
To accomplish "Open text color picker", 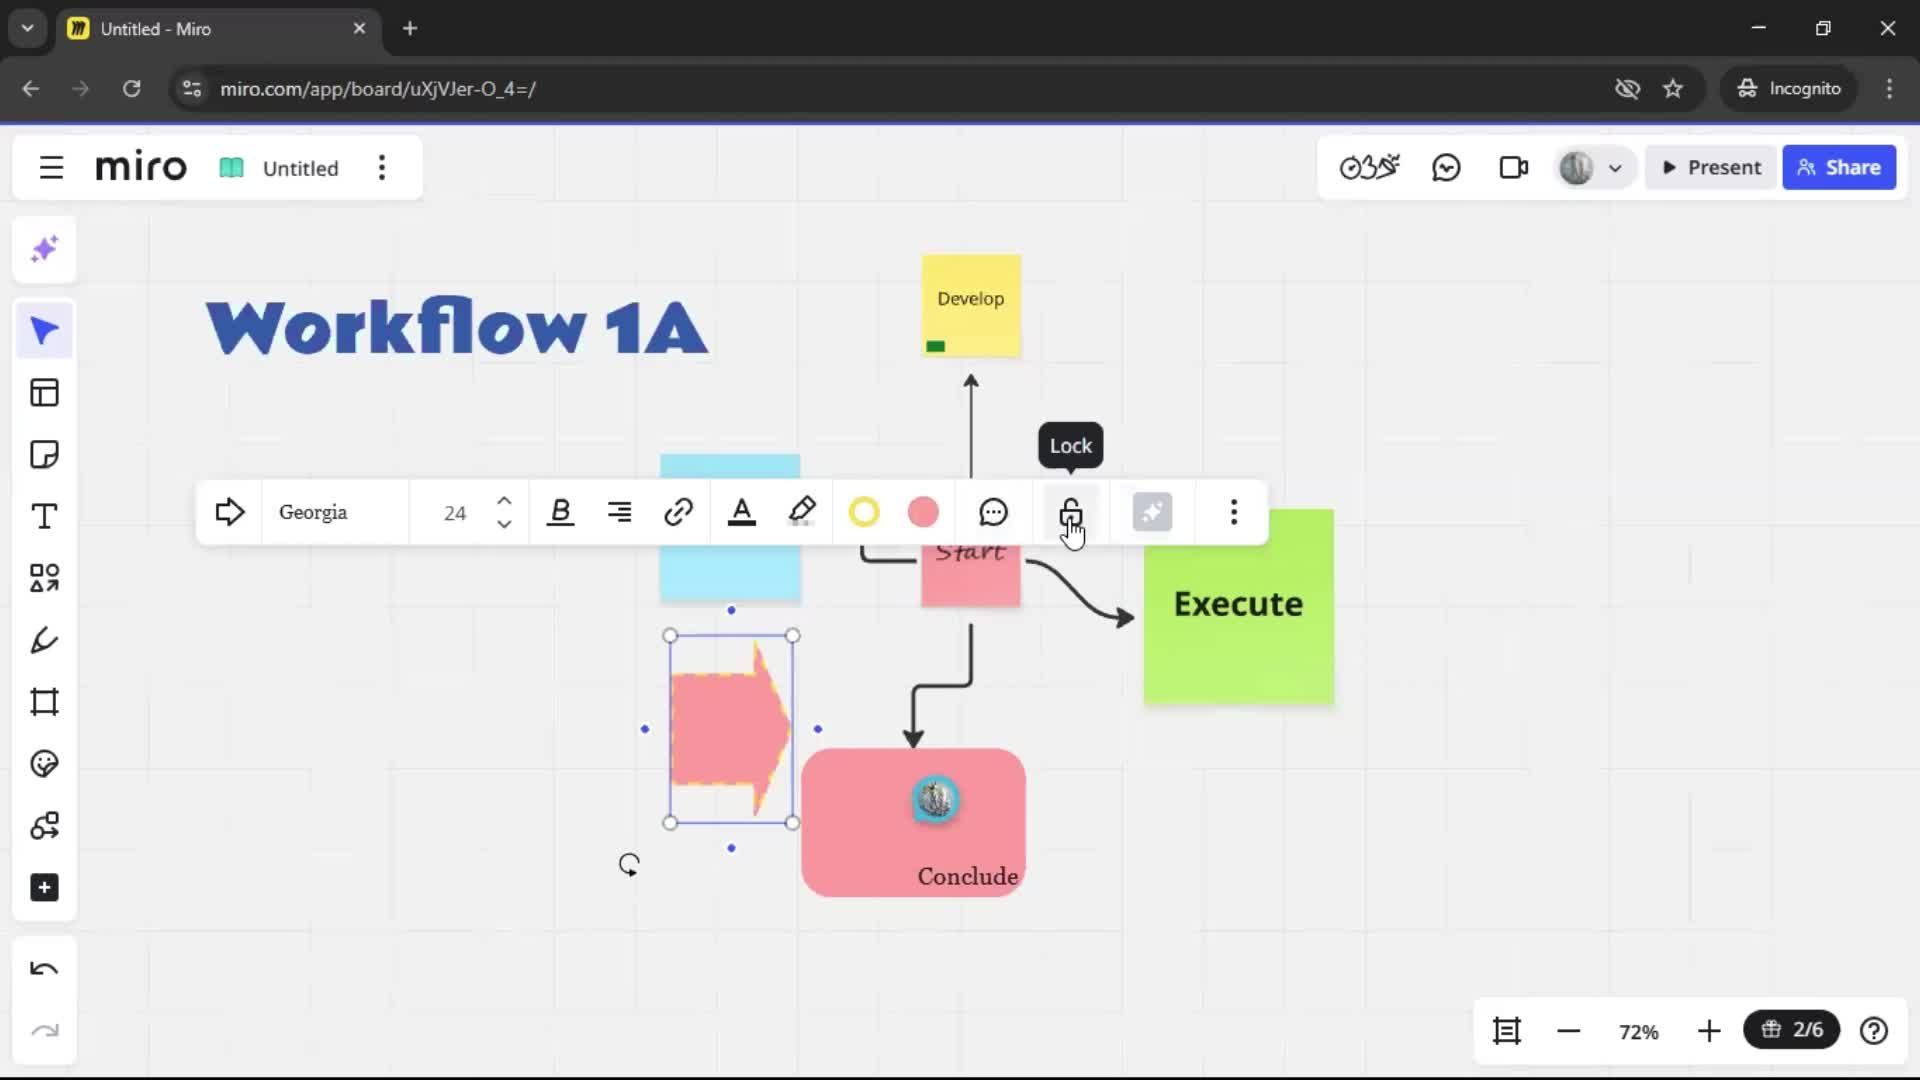I will pyautogui.click(x=741, y=512).
